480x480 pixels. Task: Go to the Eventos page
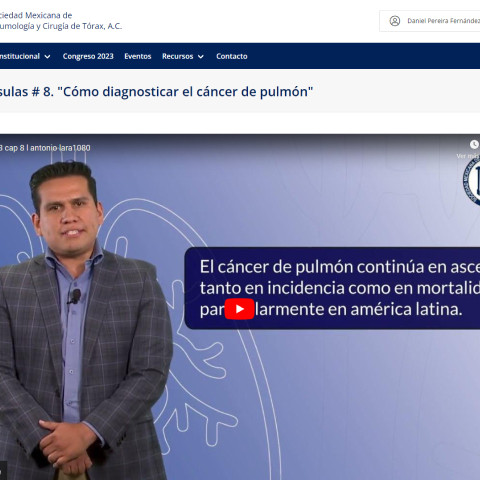[x=138, y=56]
